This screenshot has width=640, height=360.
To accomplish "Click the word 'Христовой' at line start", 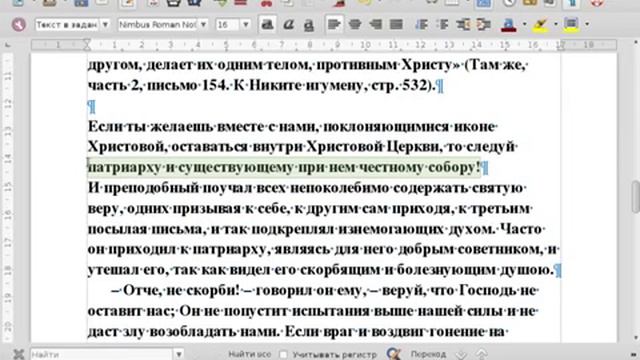I will pos(127,147).
